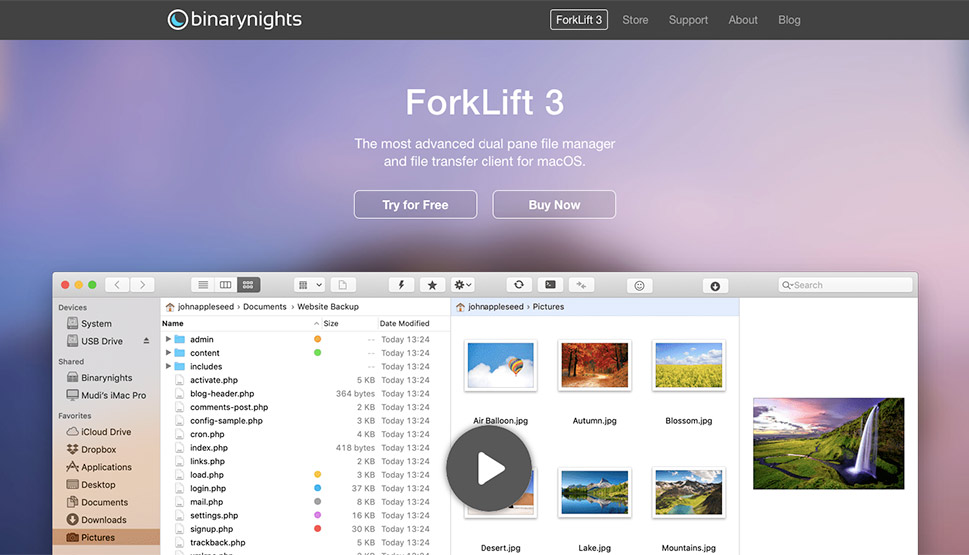Switch to list view mode

click(203, 284)
